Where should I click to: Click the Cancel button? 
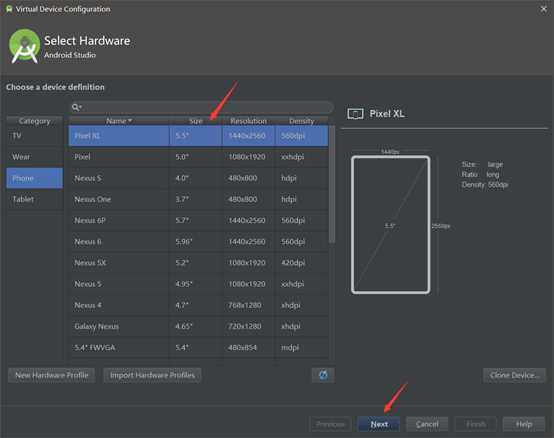click(x=427, y=424)
